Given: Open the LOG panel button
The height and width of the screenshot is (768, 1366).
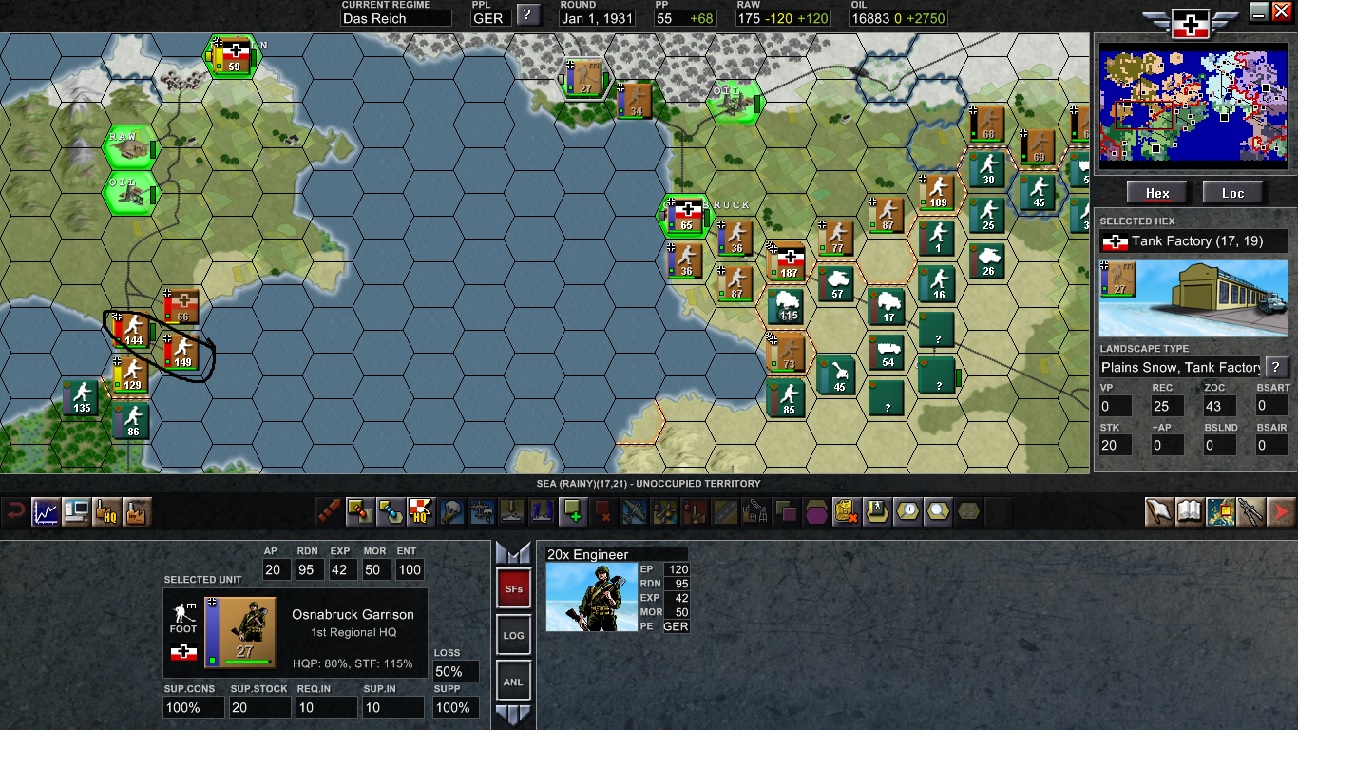Looking at the screenshot, I should 513,635.
